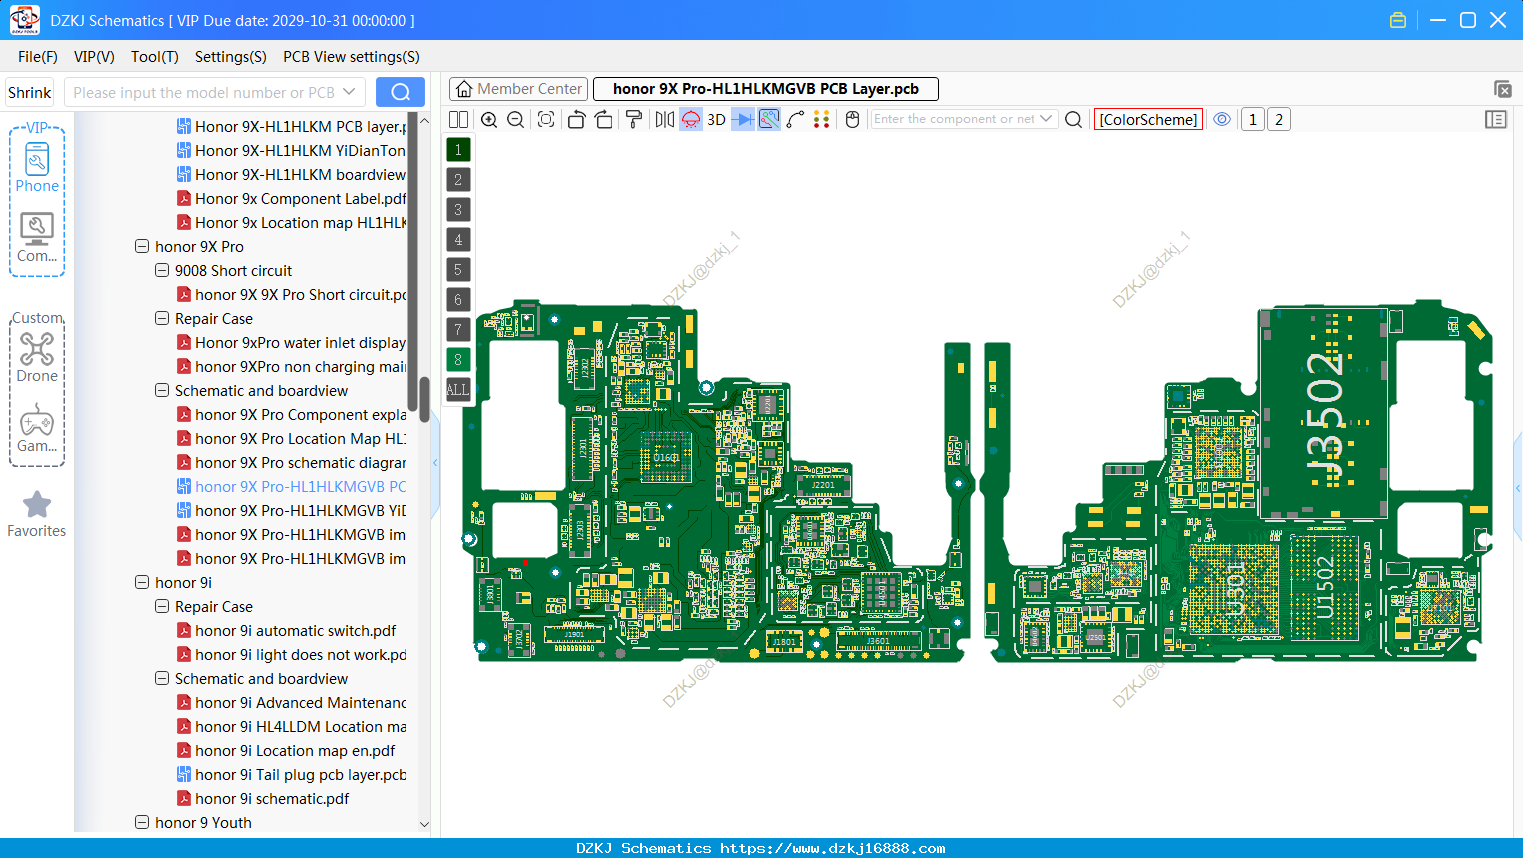
Task: Rotate board clockwise
Action: (x=604, y=120)
